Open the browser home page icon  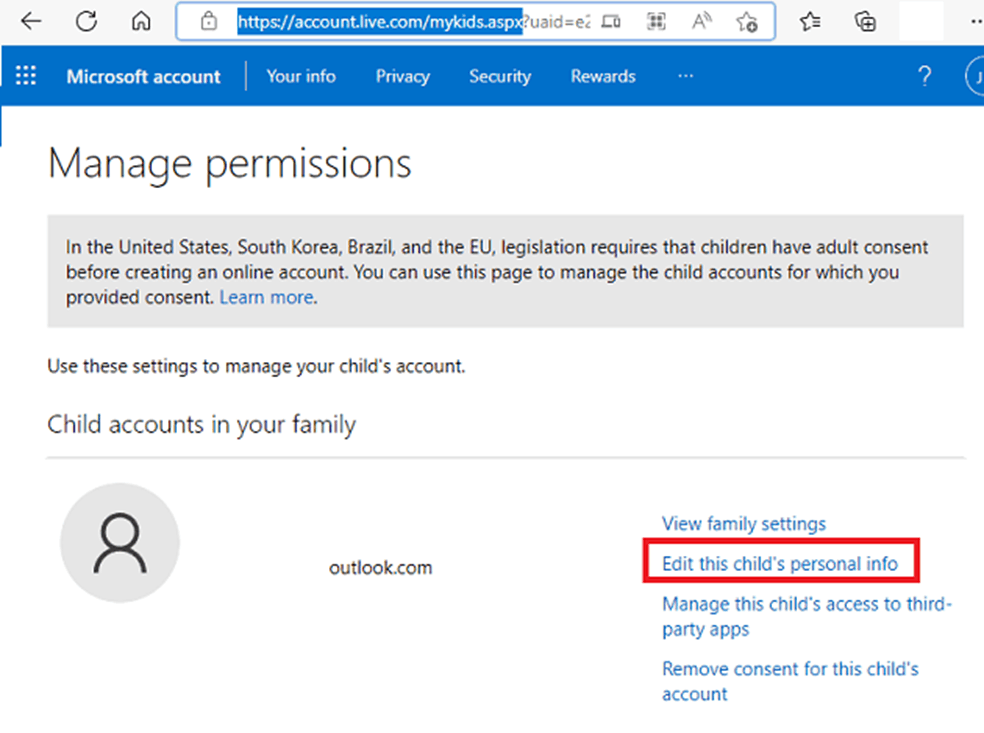141,21
